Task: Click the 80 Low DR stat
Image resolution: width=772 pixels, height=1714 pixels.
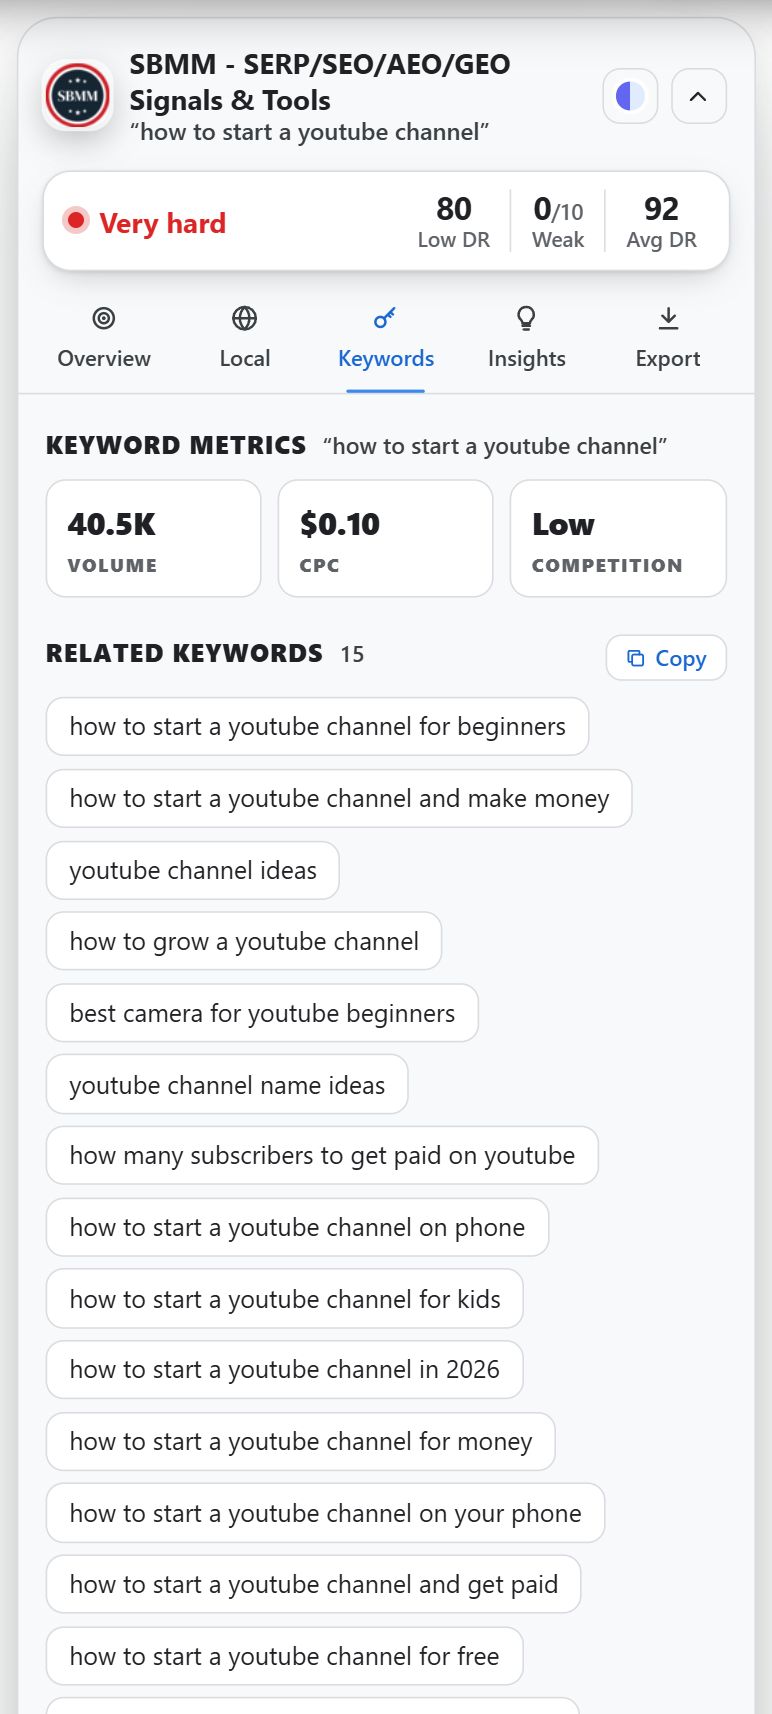Action: point(454,222)
